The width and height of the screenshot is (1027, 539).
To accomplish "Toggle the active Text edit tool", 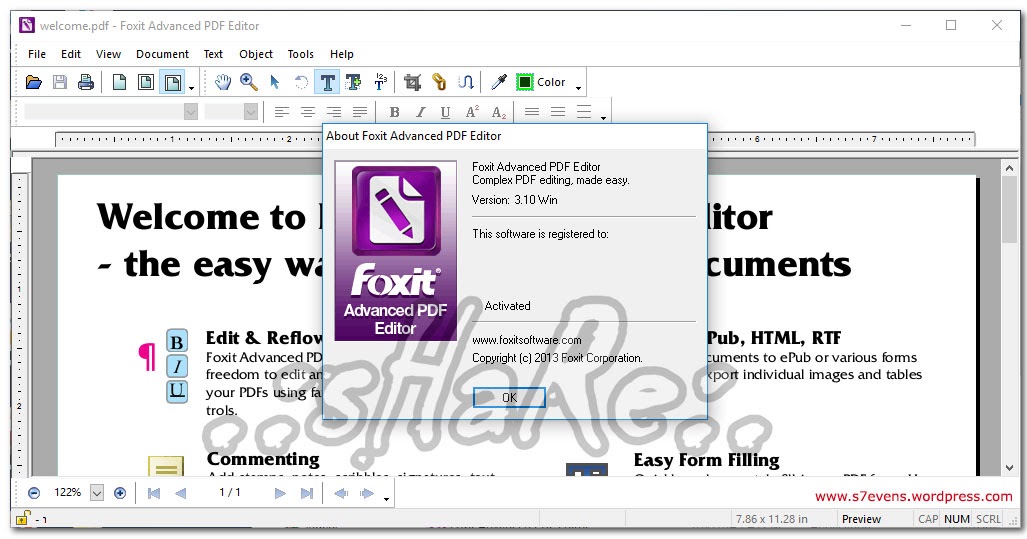I will point(327,83).
